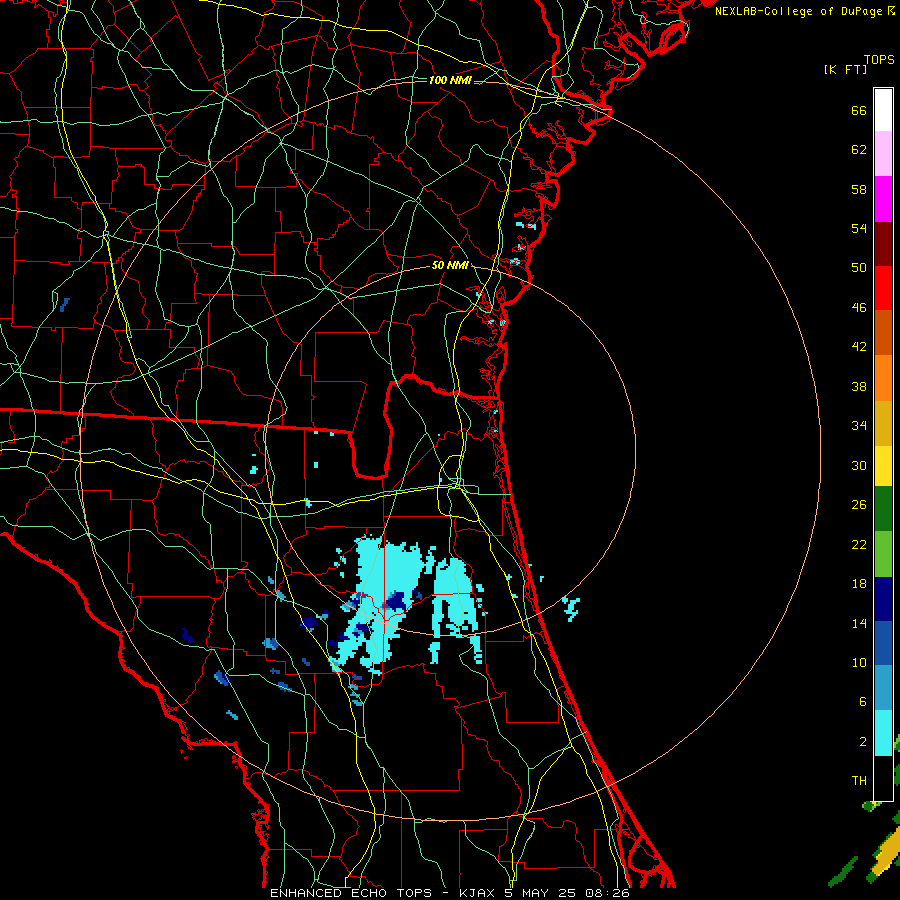Click the "10" legend value
The height and width of the screenshot is (900, 900).
(x=859, y=662)
